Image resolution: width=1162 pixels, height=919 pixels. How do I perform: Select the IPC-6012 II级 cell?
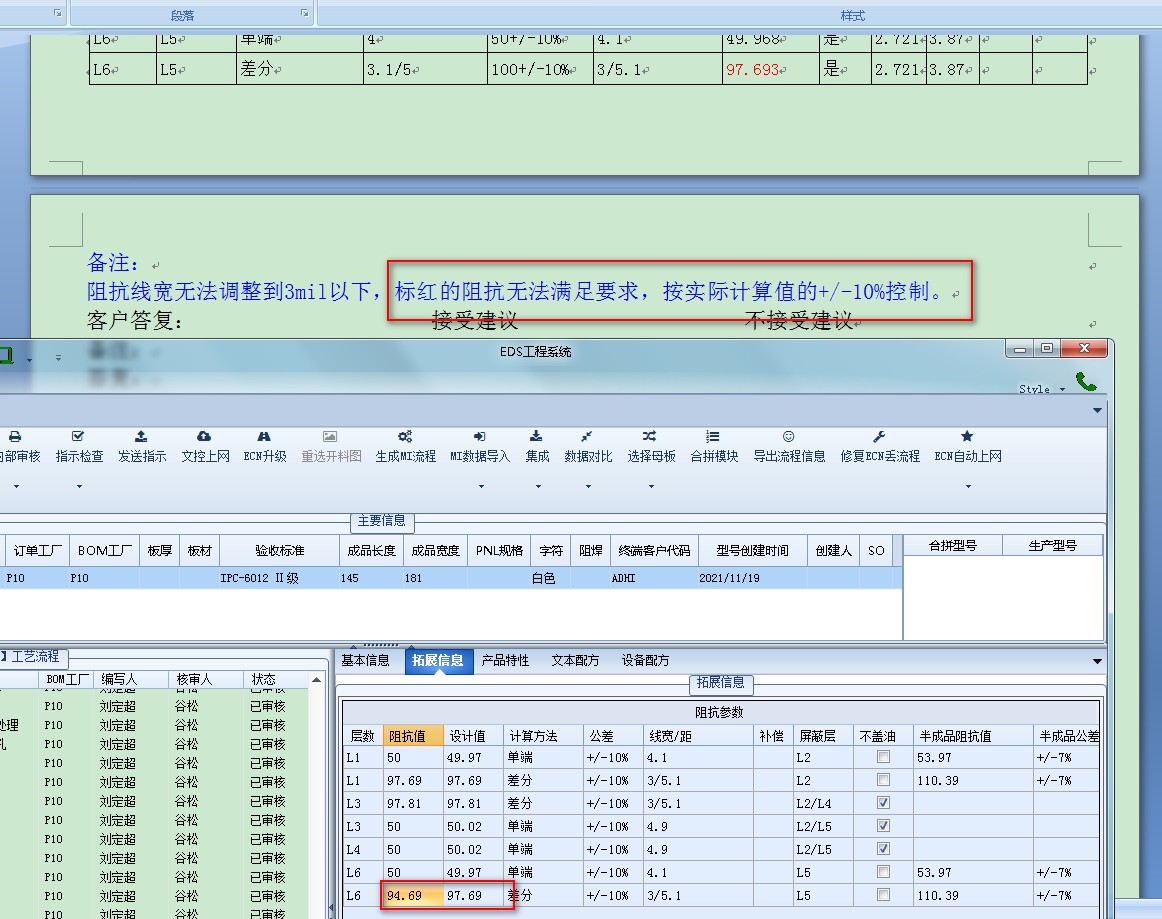click(280, 578)
